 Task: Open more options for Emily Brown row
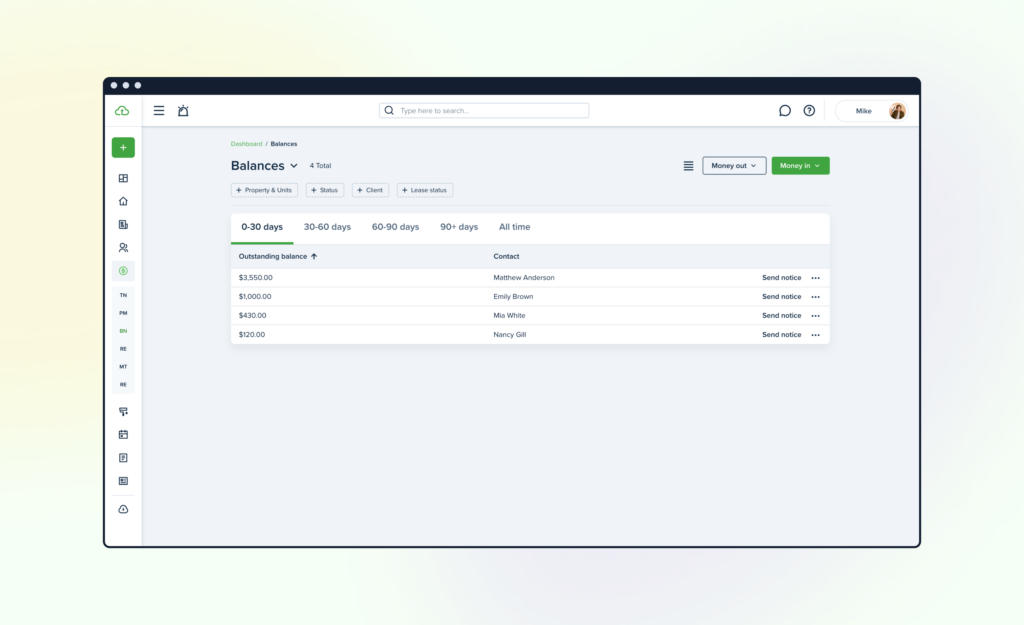816,297
